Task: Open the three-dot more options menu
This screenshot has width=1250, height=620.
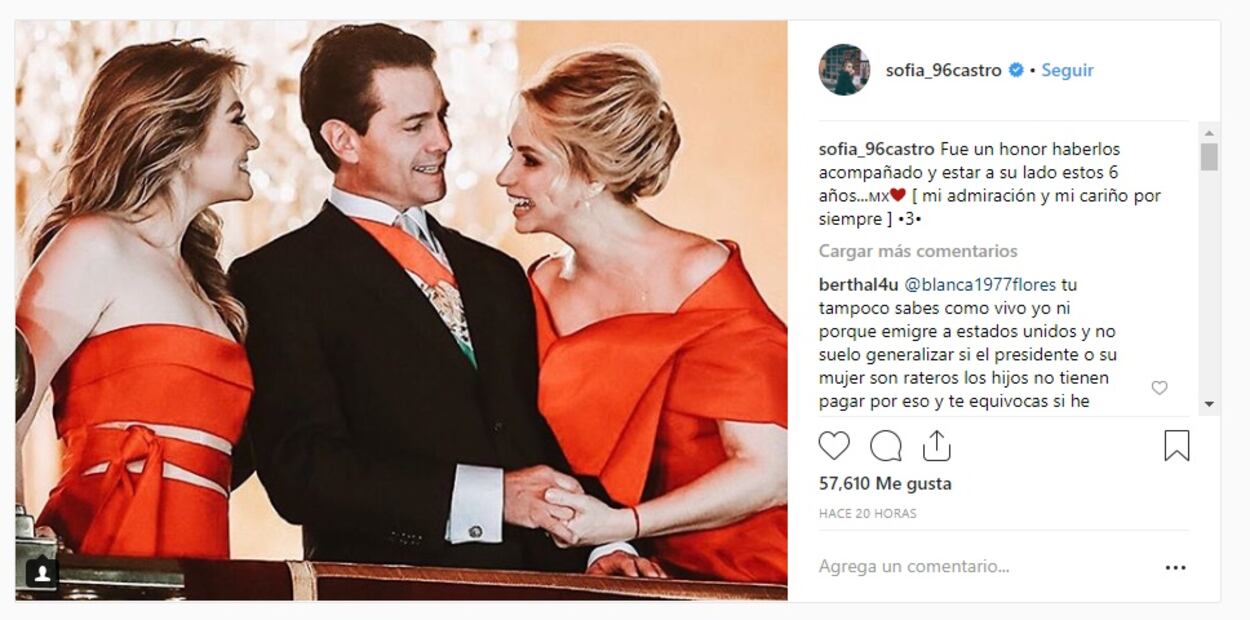Action: [1175, 567]
